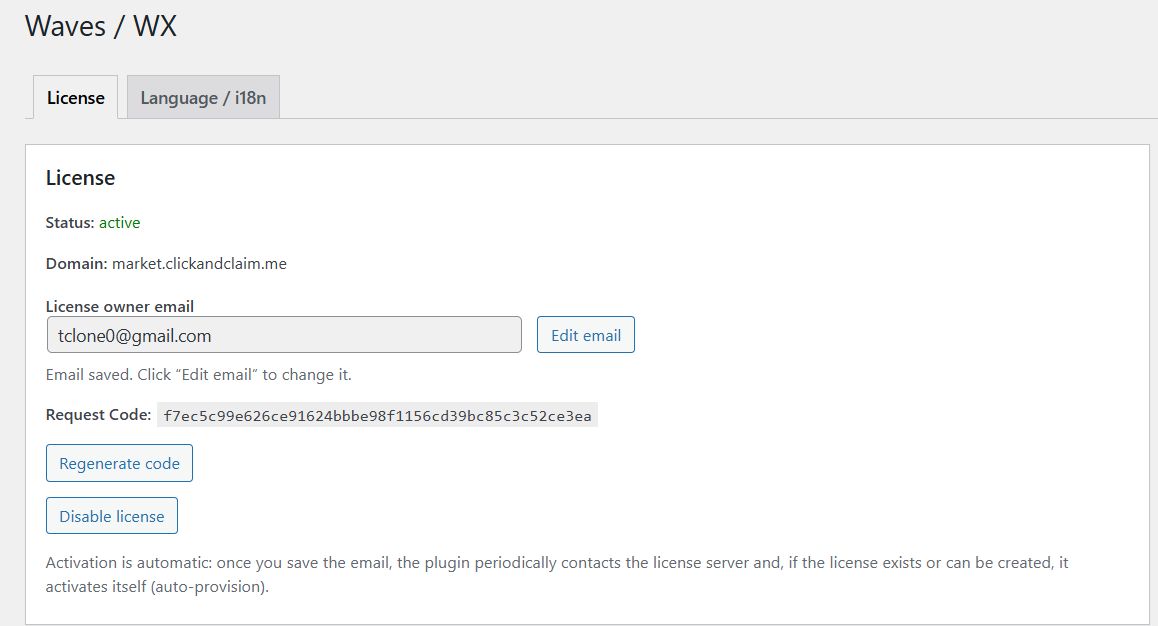Click the Waves / WX page title

click(100, 26)
